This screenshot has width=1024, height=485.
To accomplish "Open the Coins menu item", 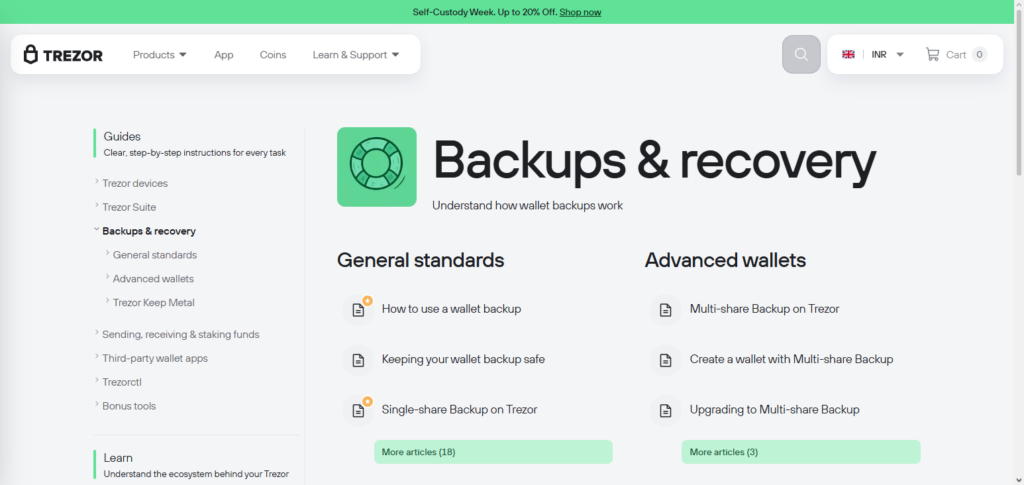I will coord(273,55).
